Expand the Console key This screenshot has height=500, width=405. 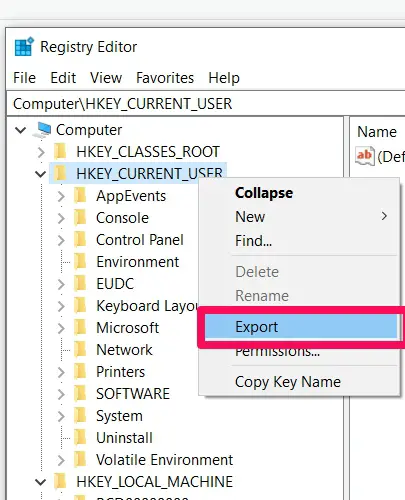click(61, 218)
